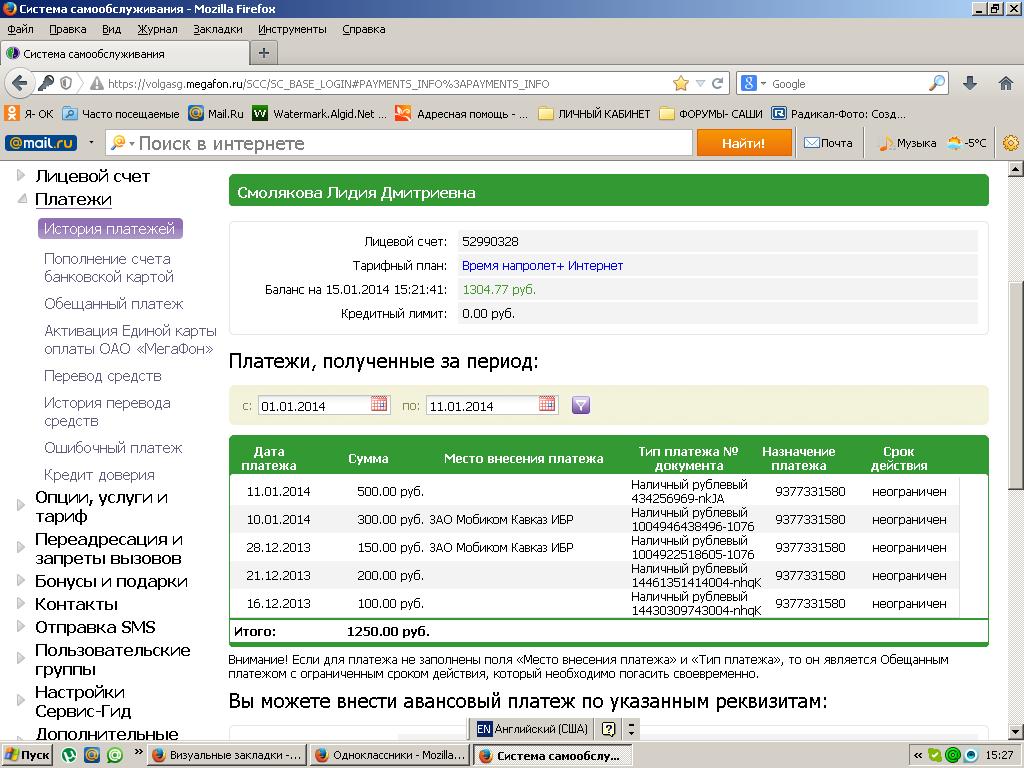Click the browser Back arrow button
The width and height of the screenshot is (1024, 768).
click(x=20, y=84)
